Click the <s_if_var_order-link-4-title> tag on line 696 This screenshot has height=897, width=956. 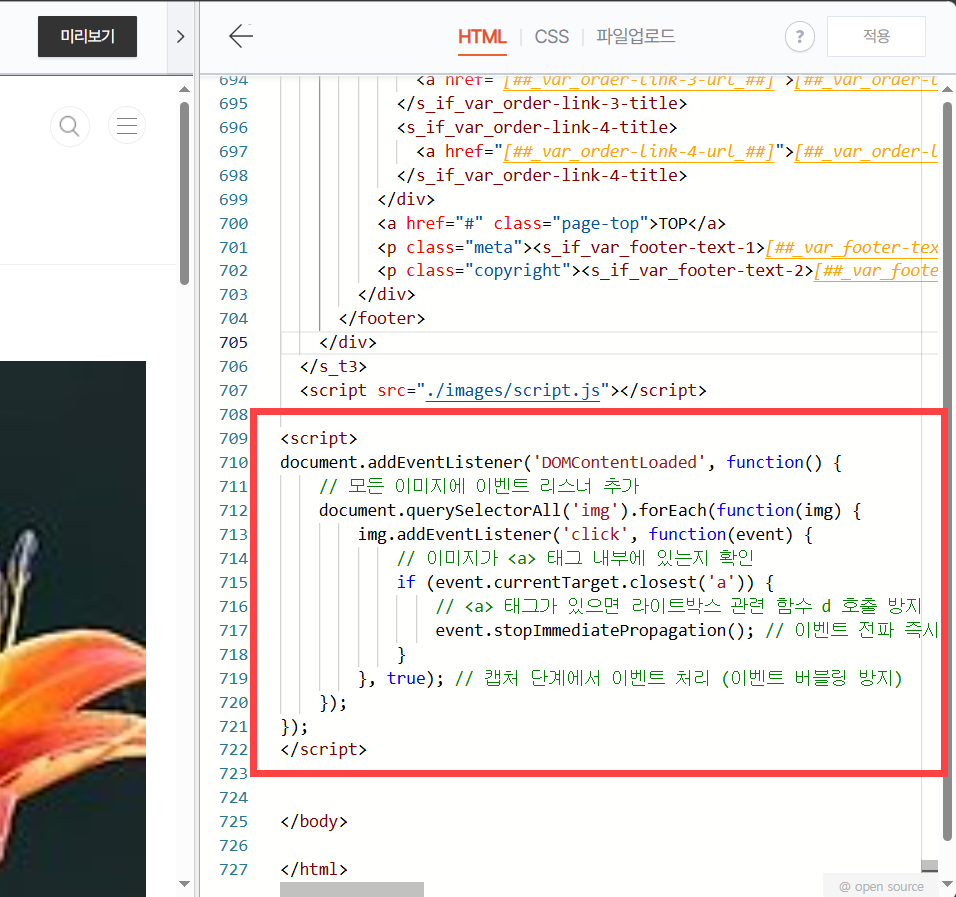pyautogui.click(x=537, y=127)
